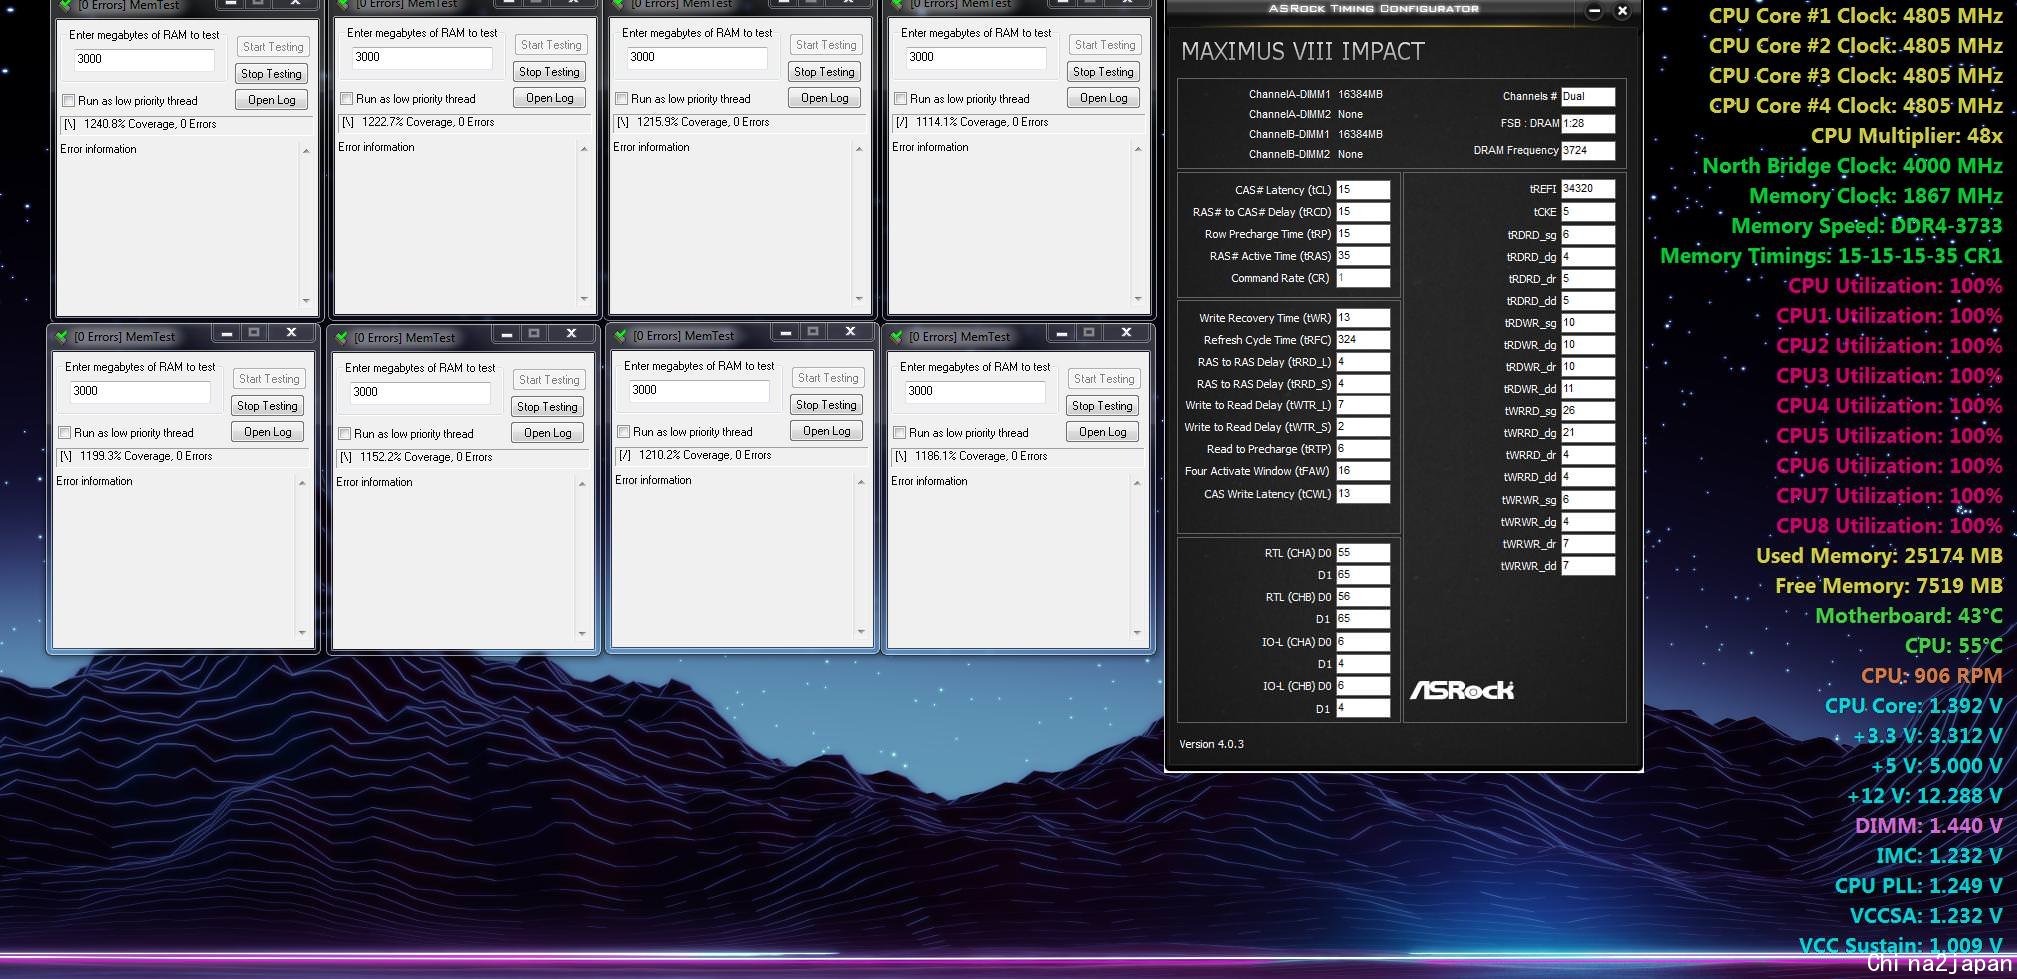
Task: Open log in MemTest with 1114.1% coverage
Action: (1103, 98)
